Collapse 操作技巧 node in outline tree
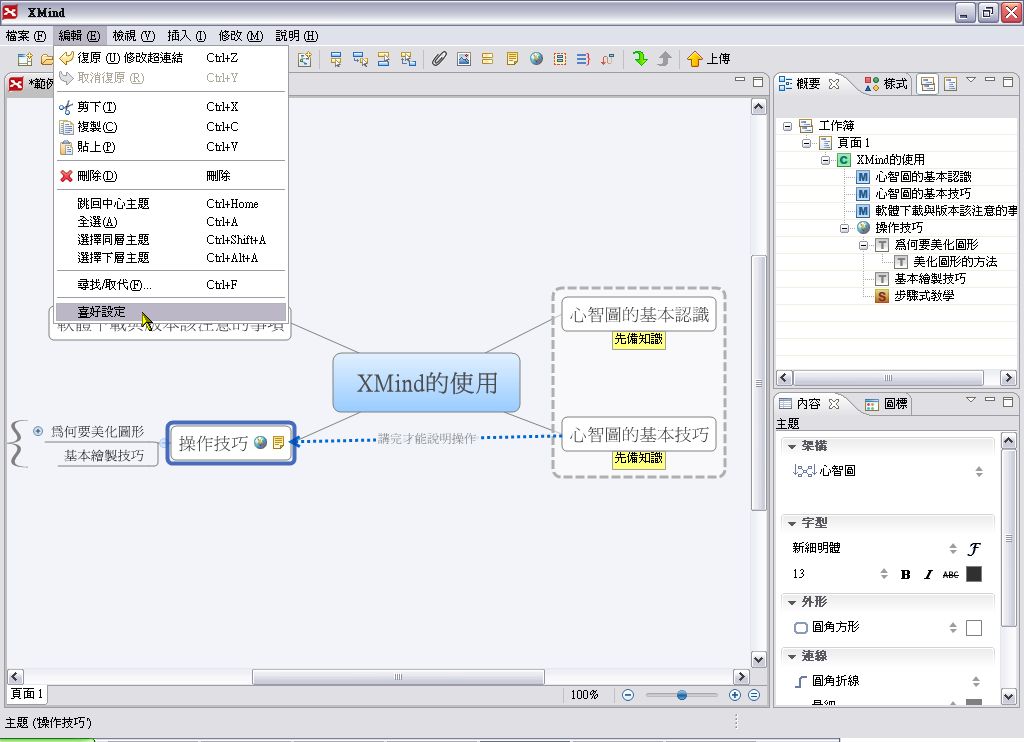 coord(844,228)
